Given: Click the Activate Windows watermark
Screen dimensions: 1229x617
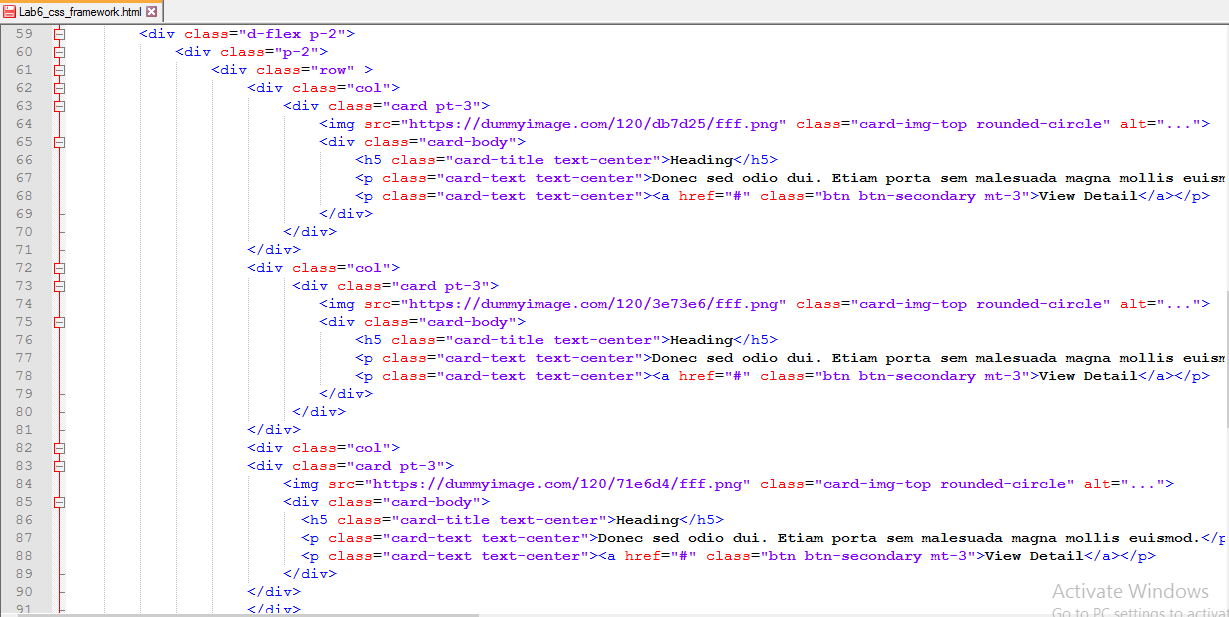Looking at the screenshot, I should 1129,591.
